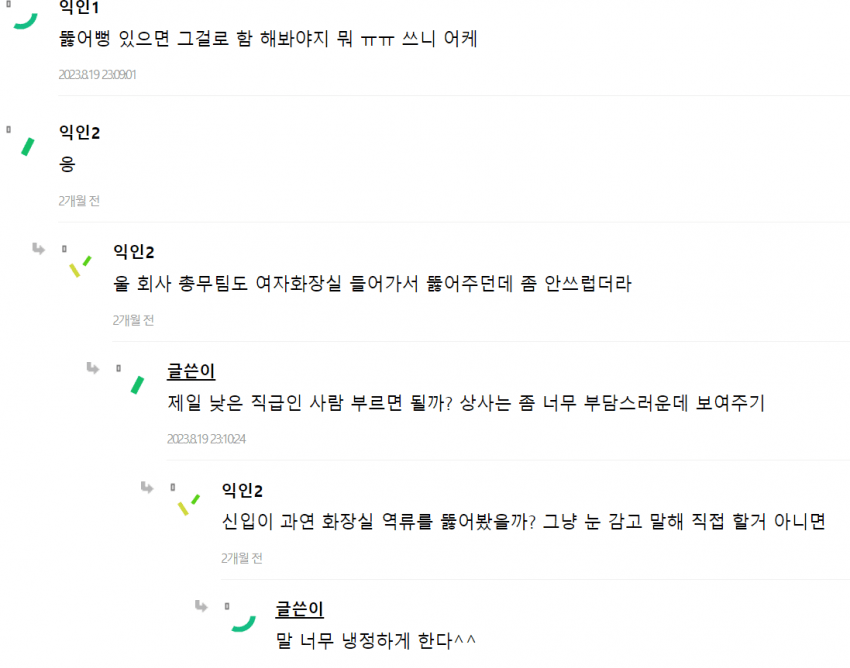Click the reply arrow before the '말 너무 냉정하게' comment
This screenshot has width=850, height=668.
click(201, 605)
